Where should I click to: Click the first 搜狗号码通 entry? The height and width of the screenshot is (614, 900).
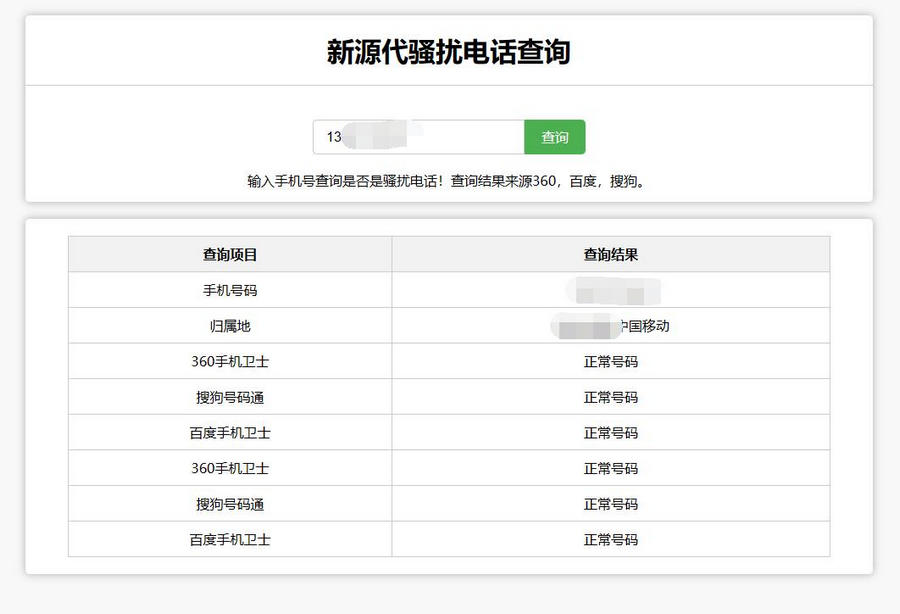229,397
